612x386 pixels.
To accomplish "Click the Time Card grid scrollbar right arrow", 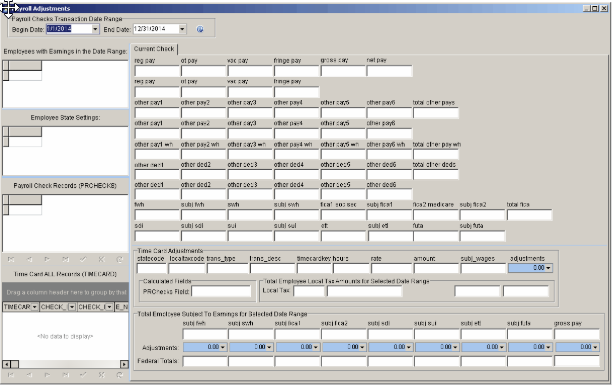I will 124,365.
